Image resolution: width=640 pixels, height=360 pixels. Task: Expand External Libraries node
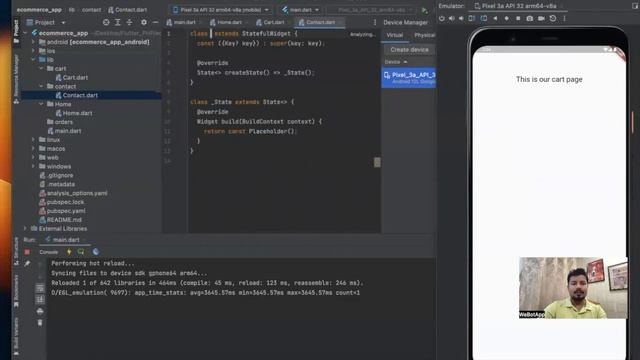point(25,229)
